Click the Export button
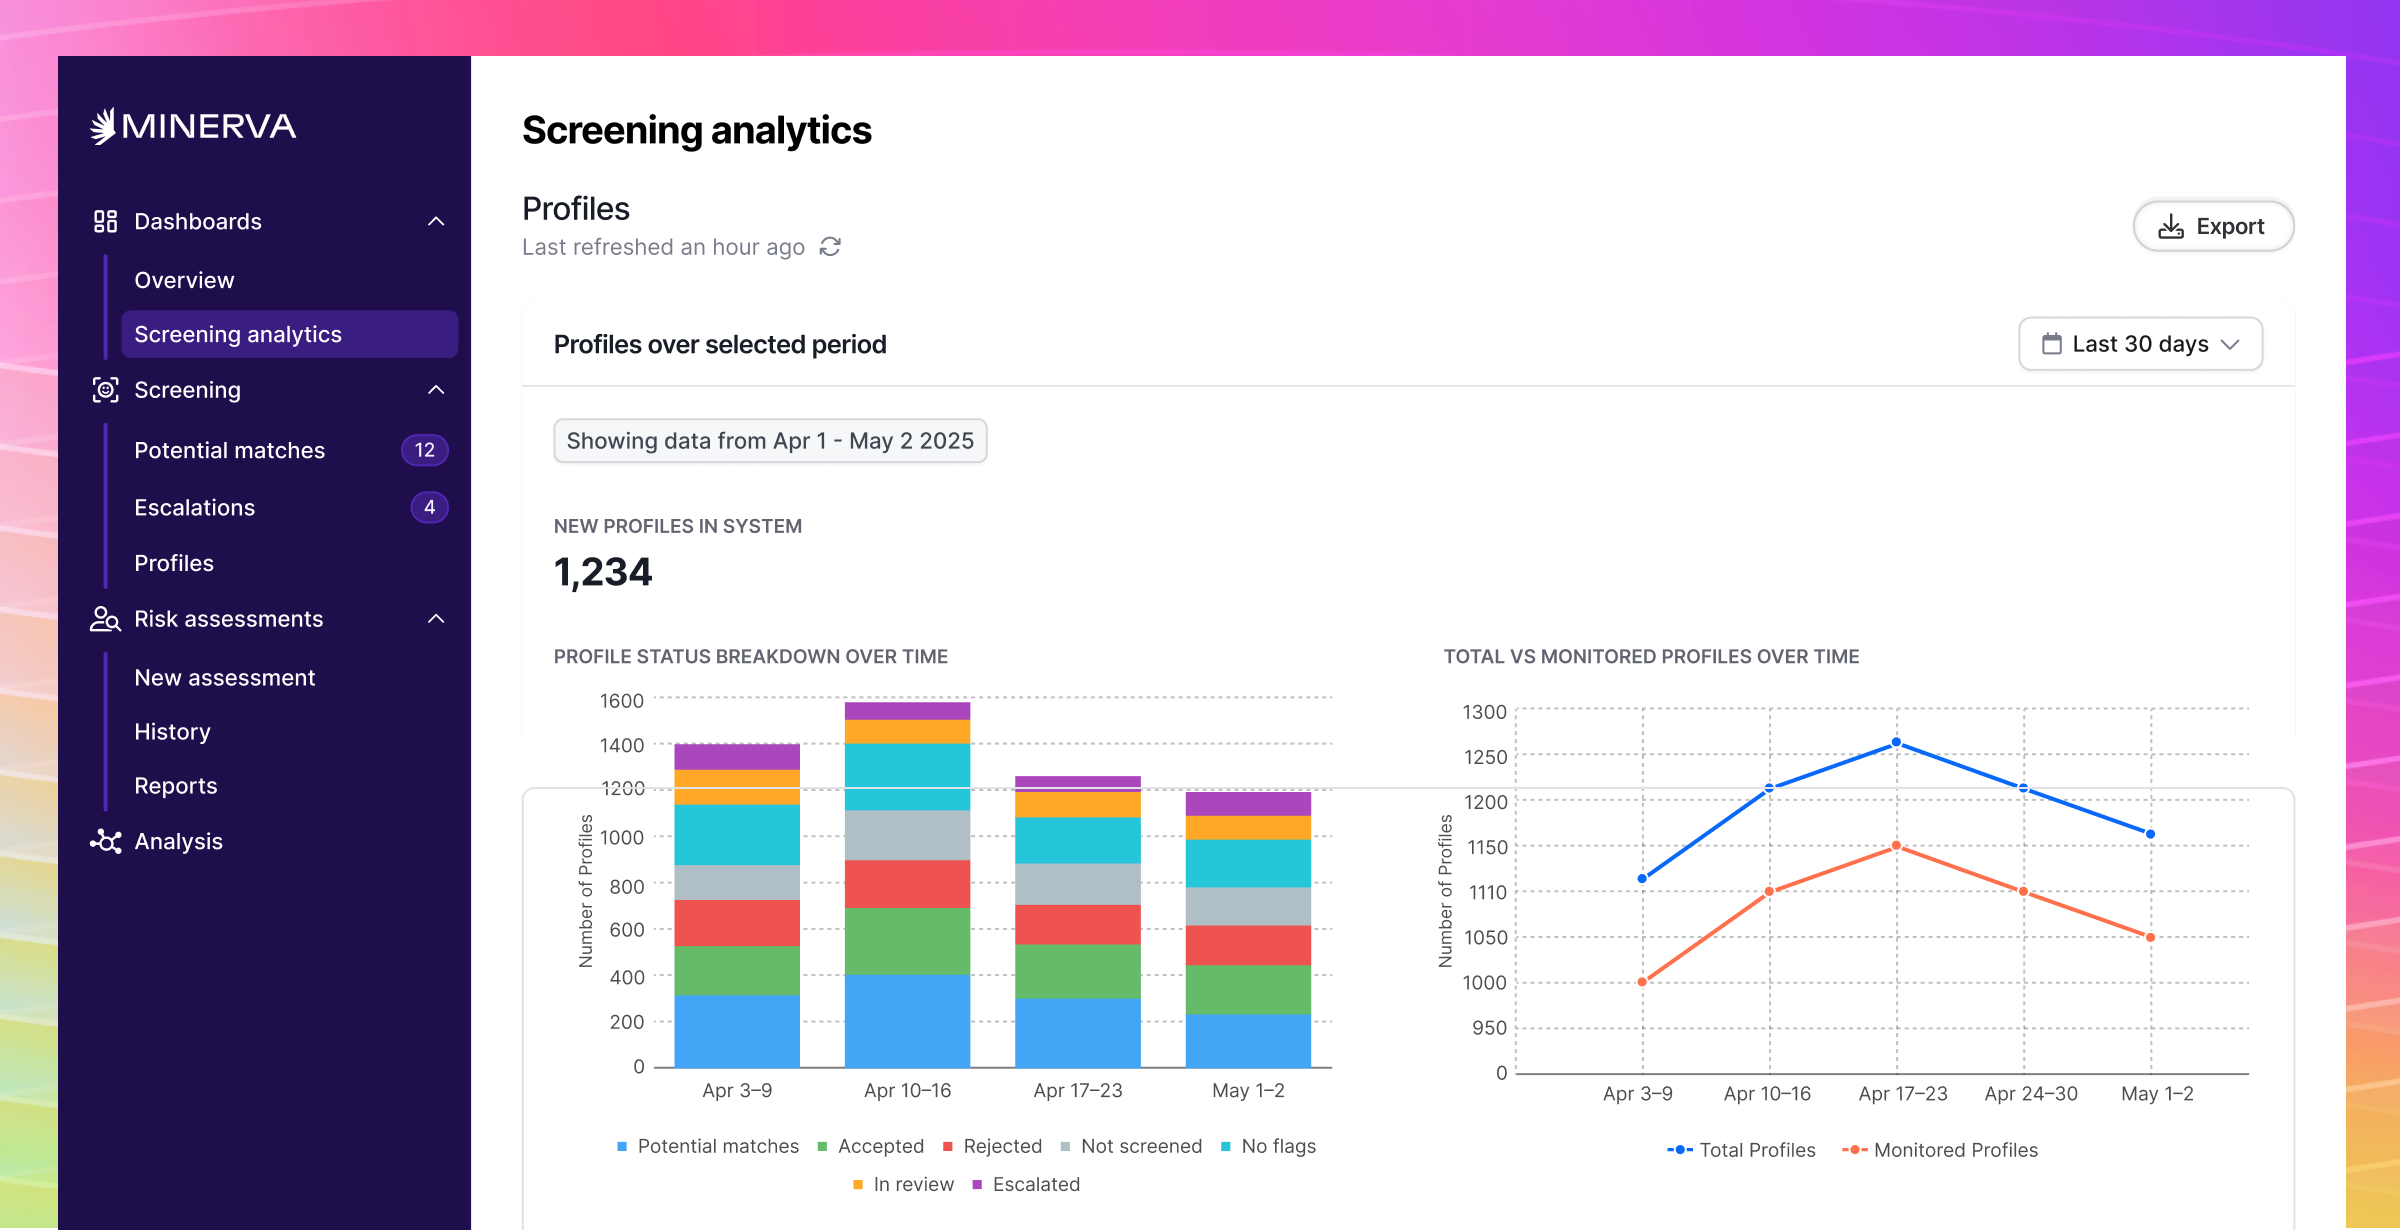This screenshot has height=1230, width=2400. point(2213,227)
